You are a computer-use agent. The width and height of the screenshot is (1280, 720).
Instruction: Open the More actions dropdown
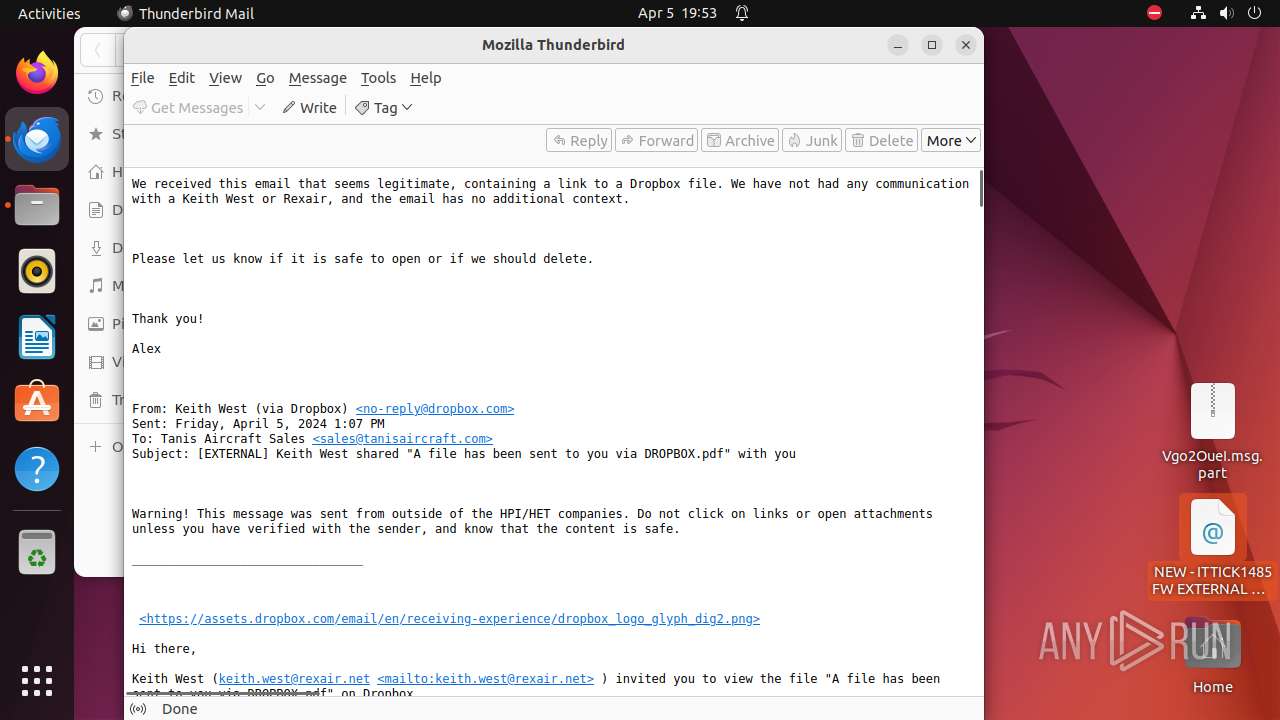(x=950, y=141)
